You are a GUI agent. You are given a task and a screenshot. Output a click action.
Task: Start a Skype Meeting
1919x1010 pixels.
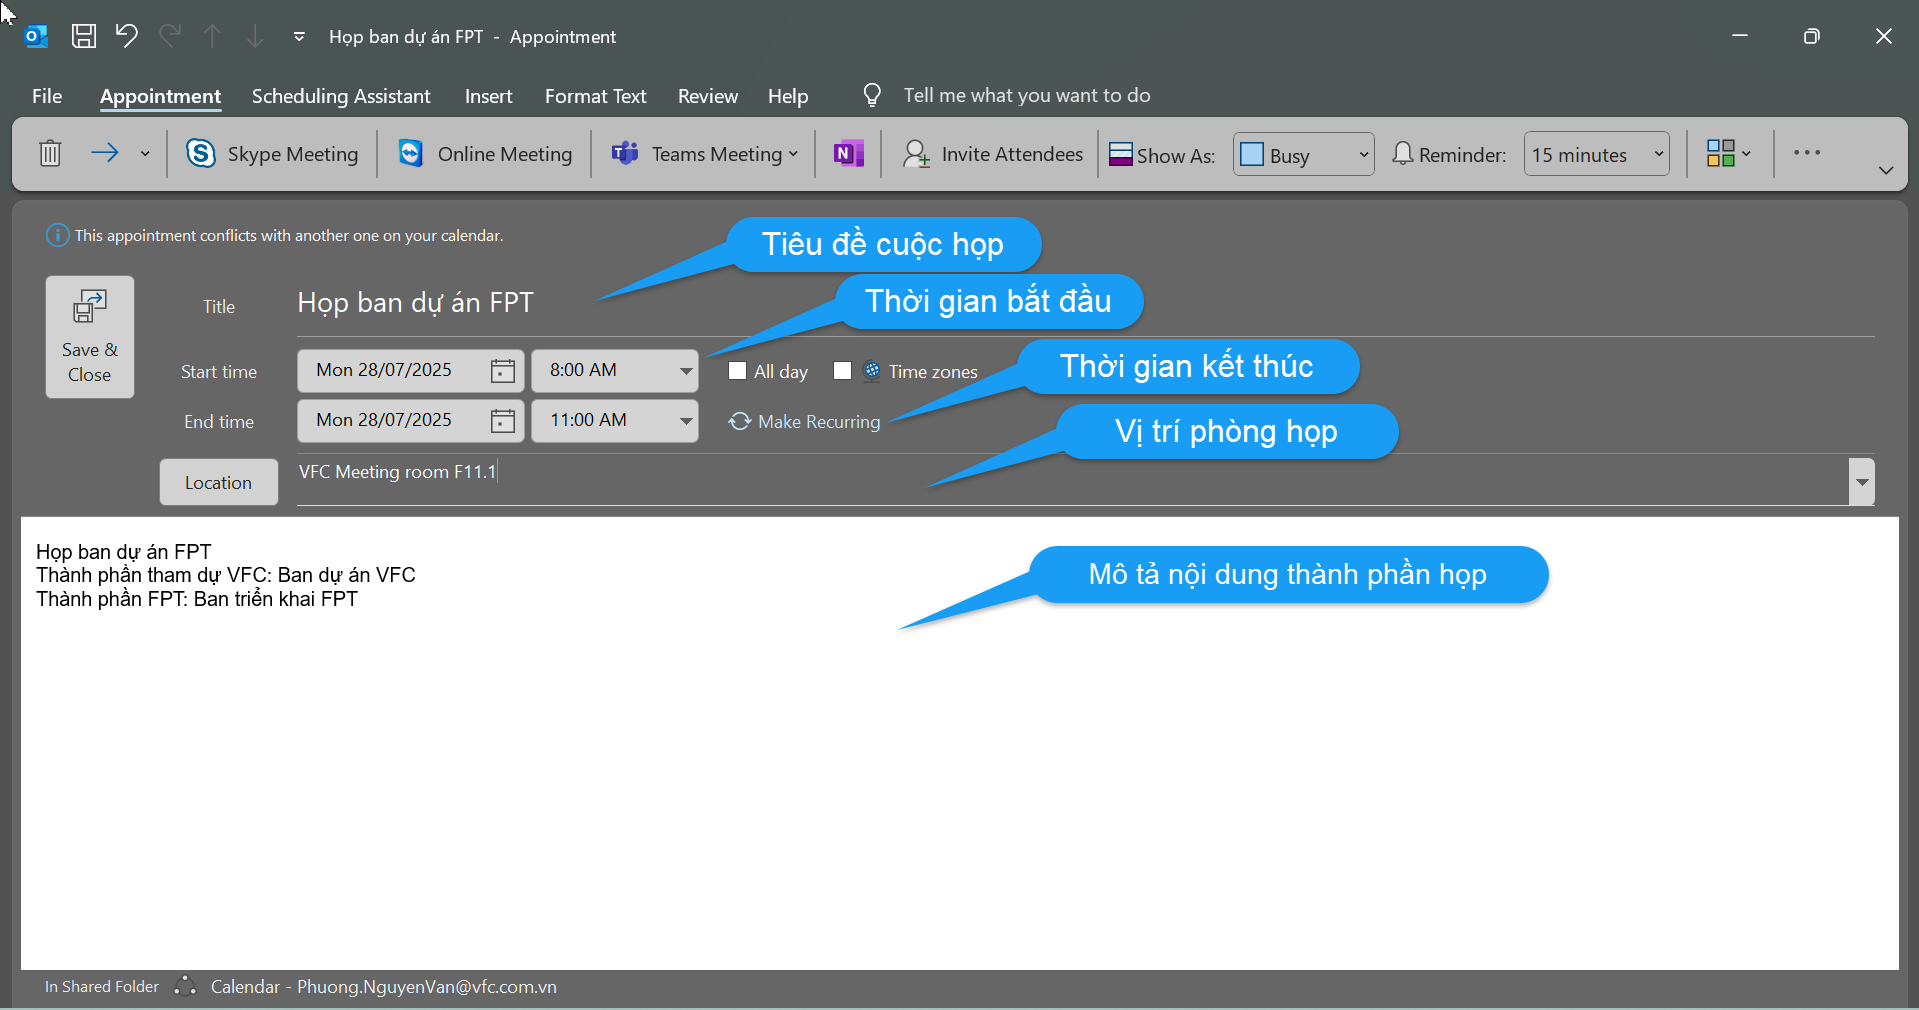coord(272,154)
